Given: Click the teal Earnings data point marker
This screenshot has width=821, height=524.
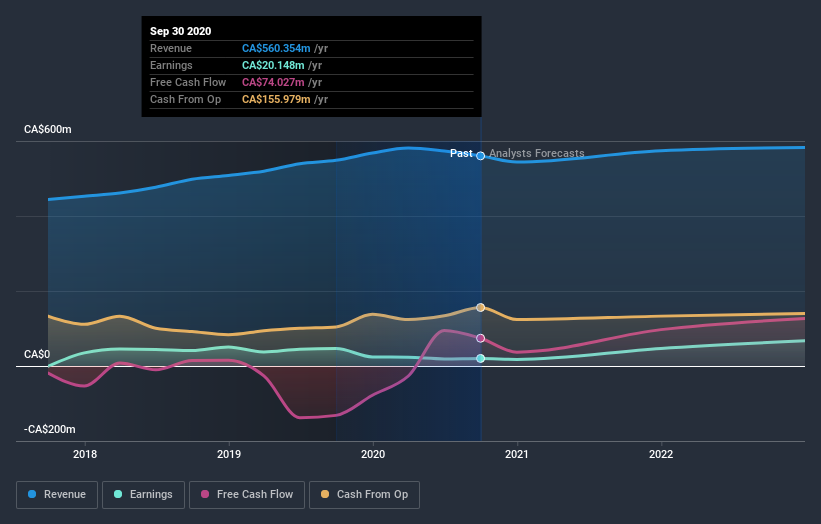Looking at the screenshot, I should [480, 359].
